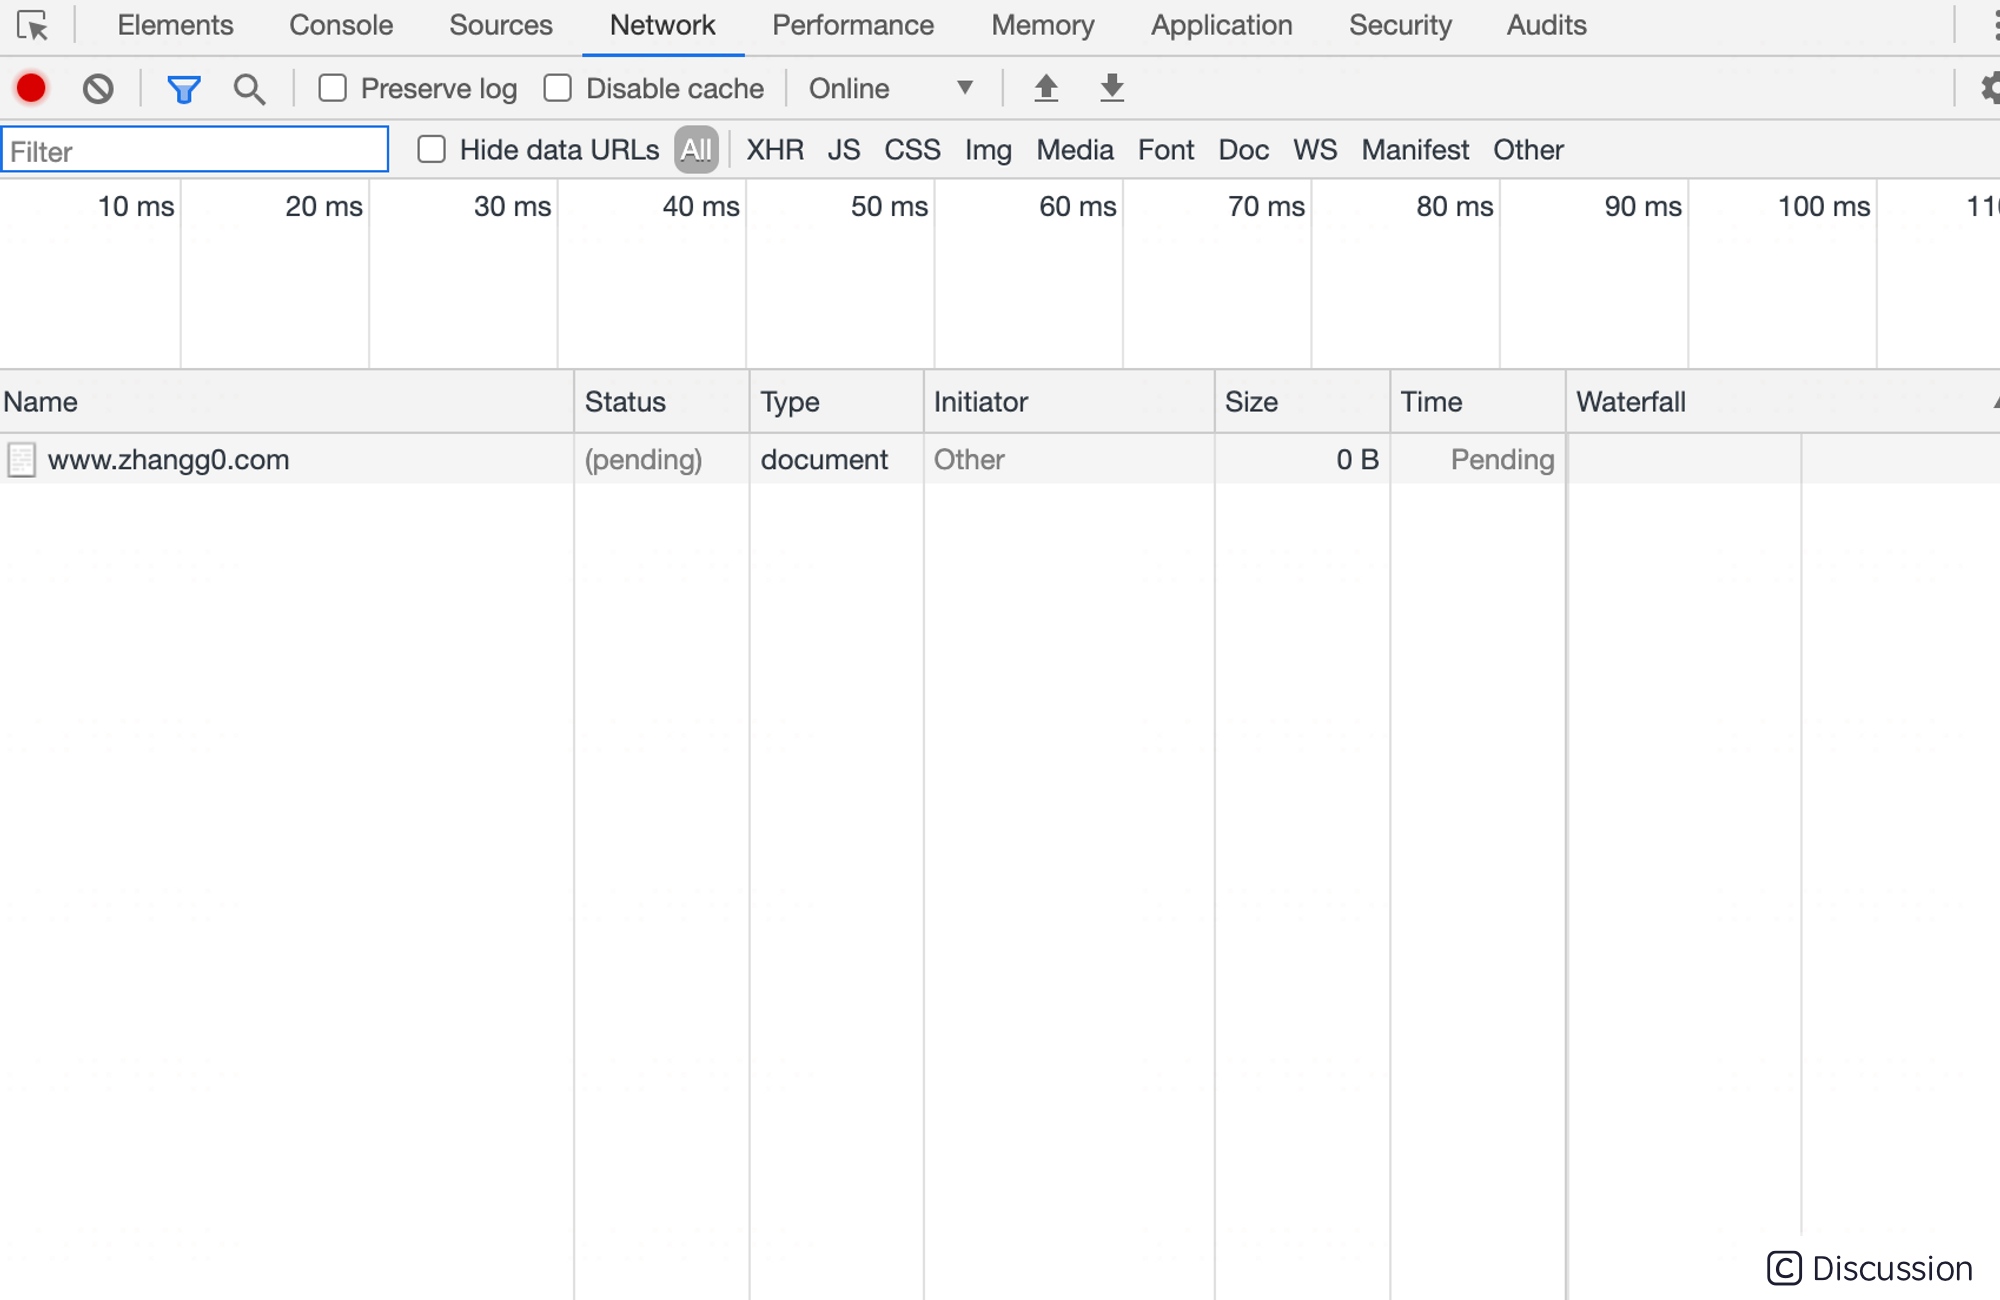Sort by Size column header
2000x1300 pixels.
1303,402
